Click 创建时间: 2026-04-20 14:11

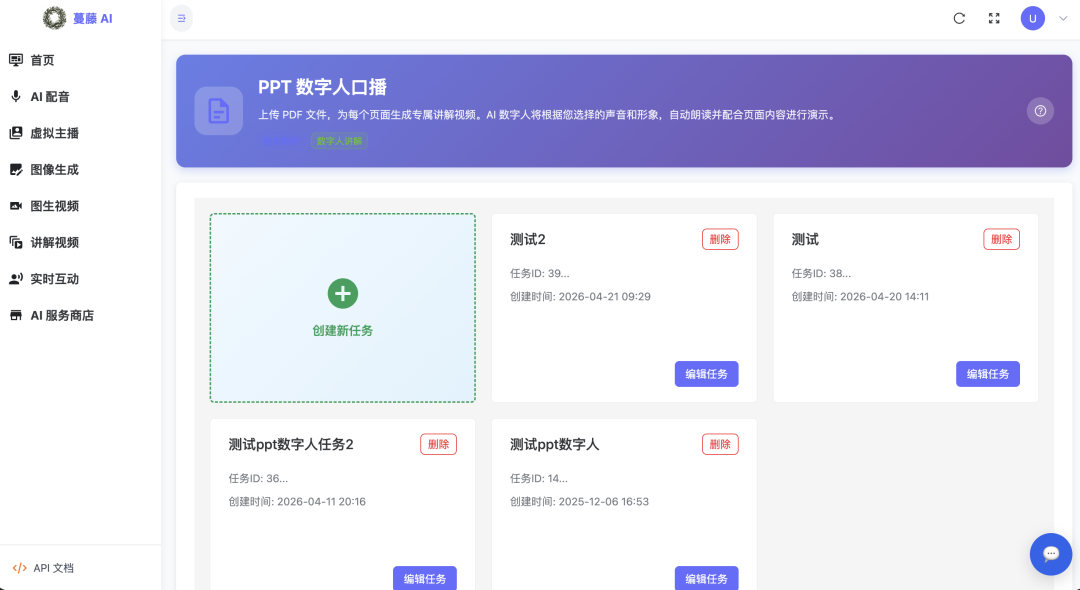(x=860, y=297)
